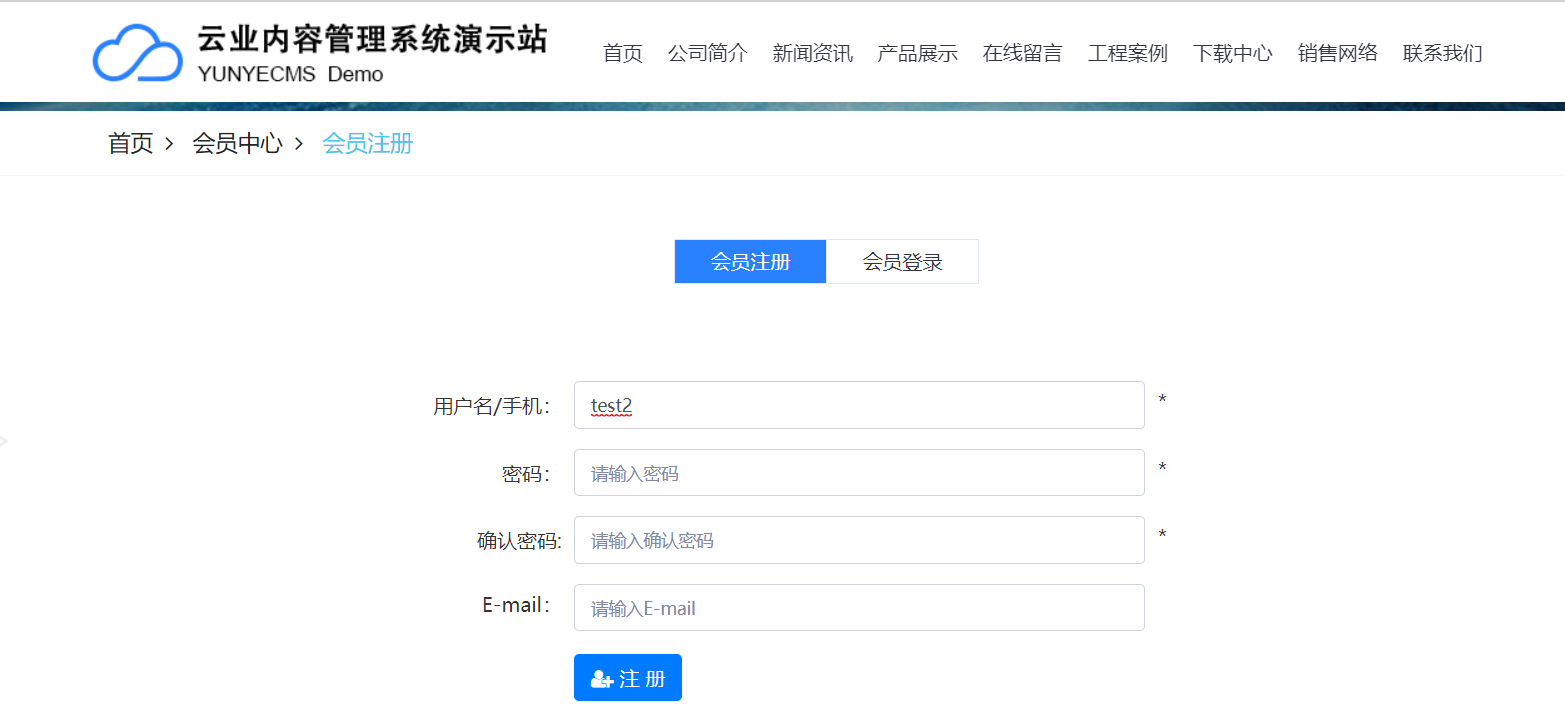
Task: Select the 会员注册 tab
Action: [750, 261]
